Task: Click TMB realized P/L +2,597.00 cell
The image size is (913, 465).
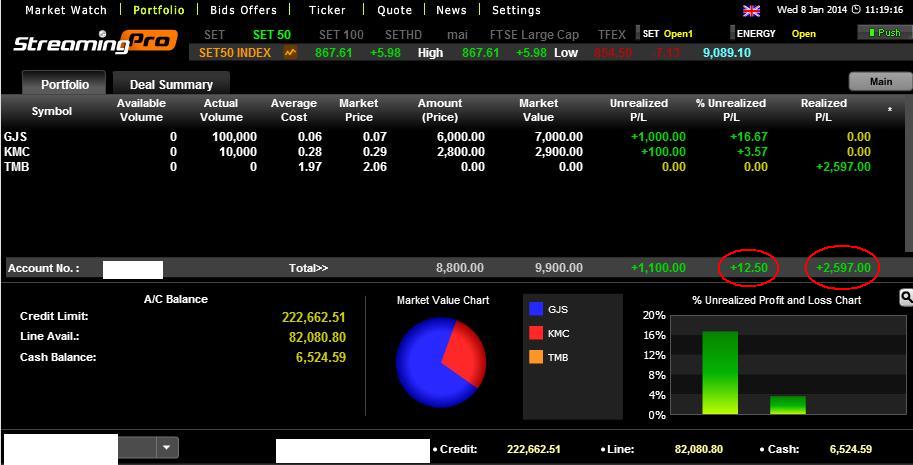Action: pyautogui.click(x=843, y=167)
